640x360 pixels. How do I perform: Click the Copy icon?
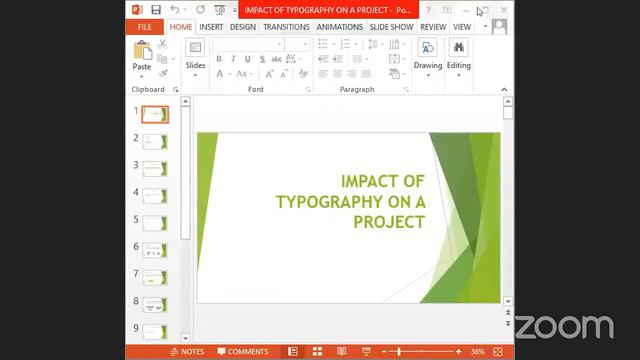[162, 59]
